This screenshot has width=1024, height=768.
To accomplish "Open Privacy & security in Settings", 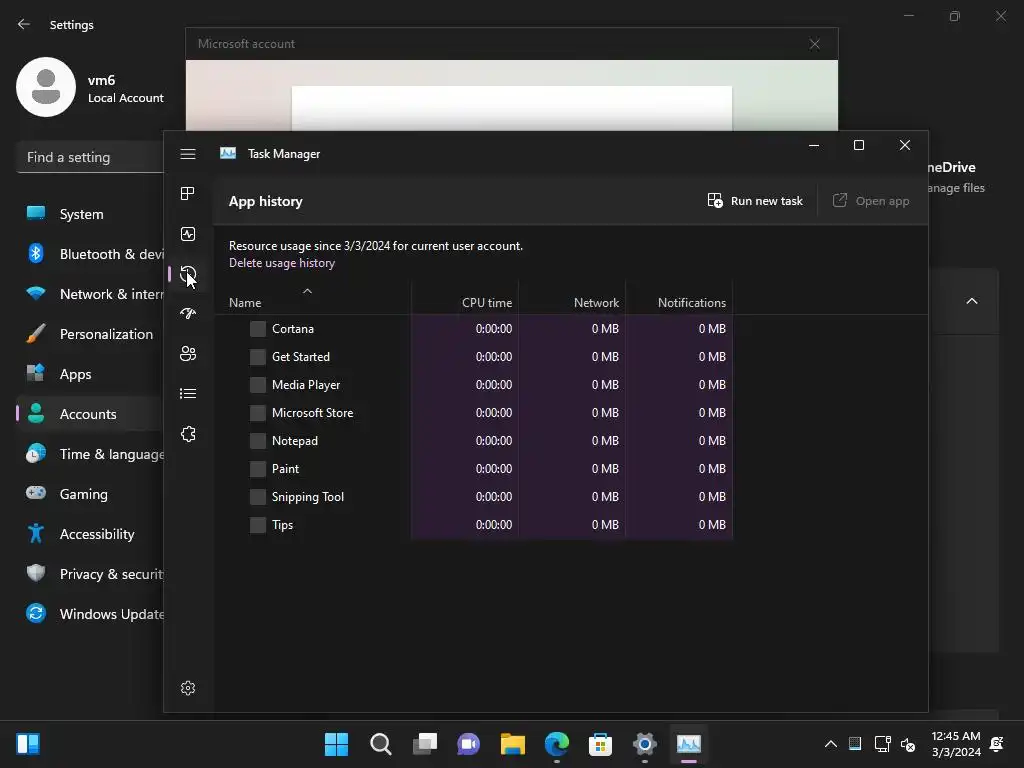I will coord(90,574).
